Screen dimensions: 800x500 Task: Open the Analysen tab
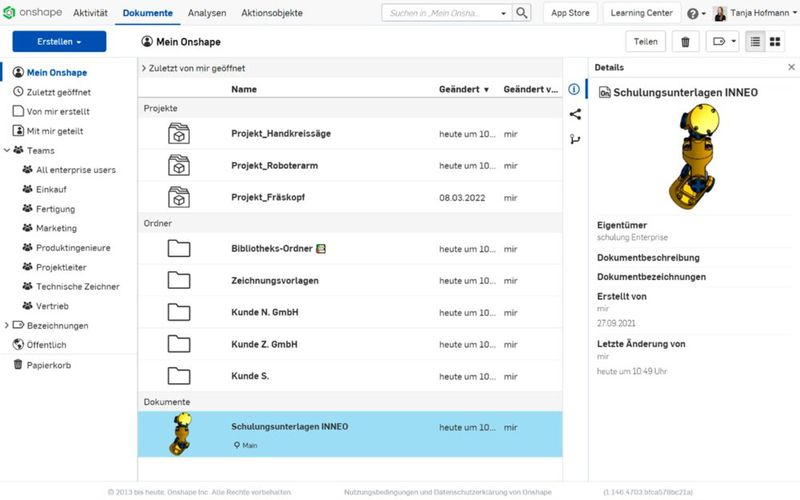coord(206,13)
